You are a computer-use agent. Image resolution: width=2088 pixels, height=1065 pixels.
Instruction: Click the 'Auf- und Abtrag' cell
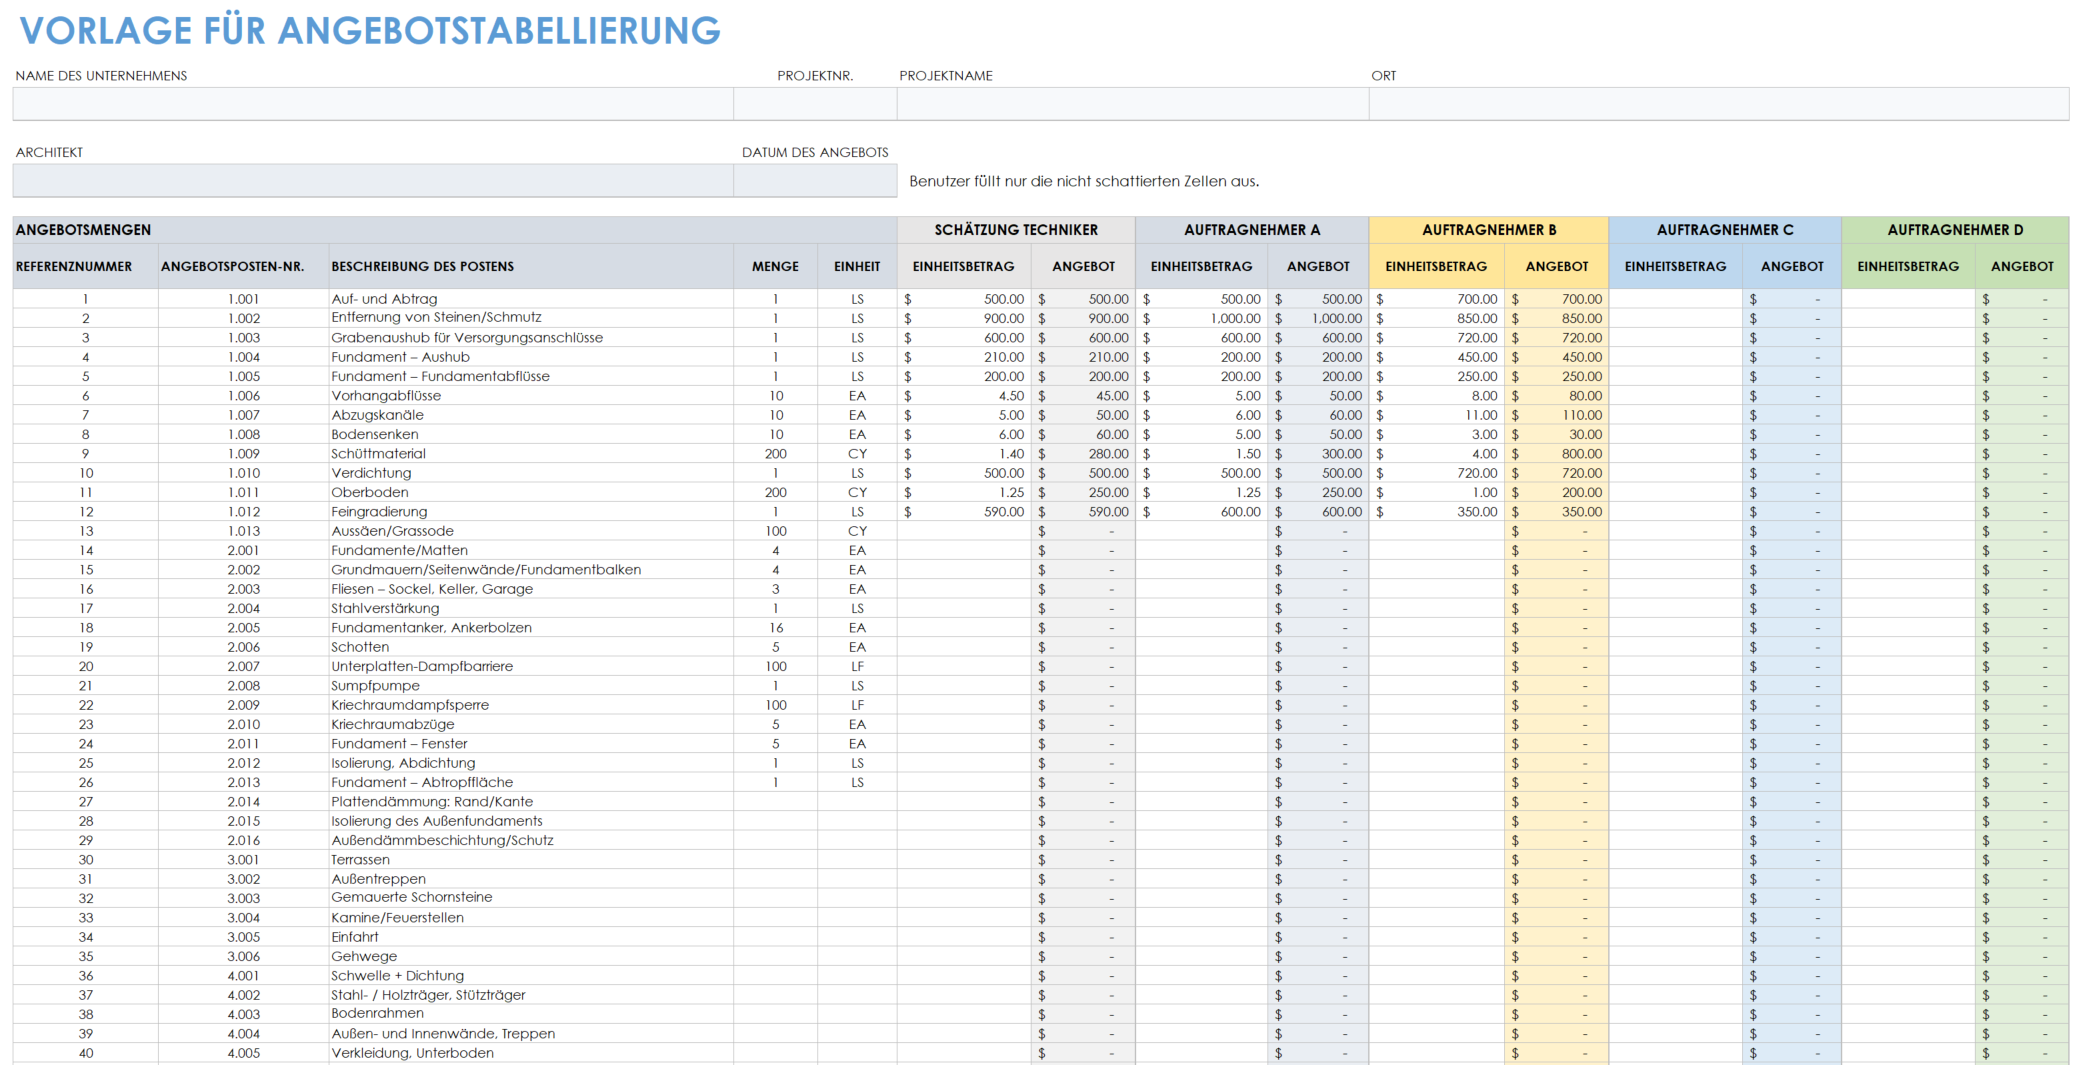click(531, 299)
